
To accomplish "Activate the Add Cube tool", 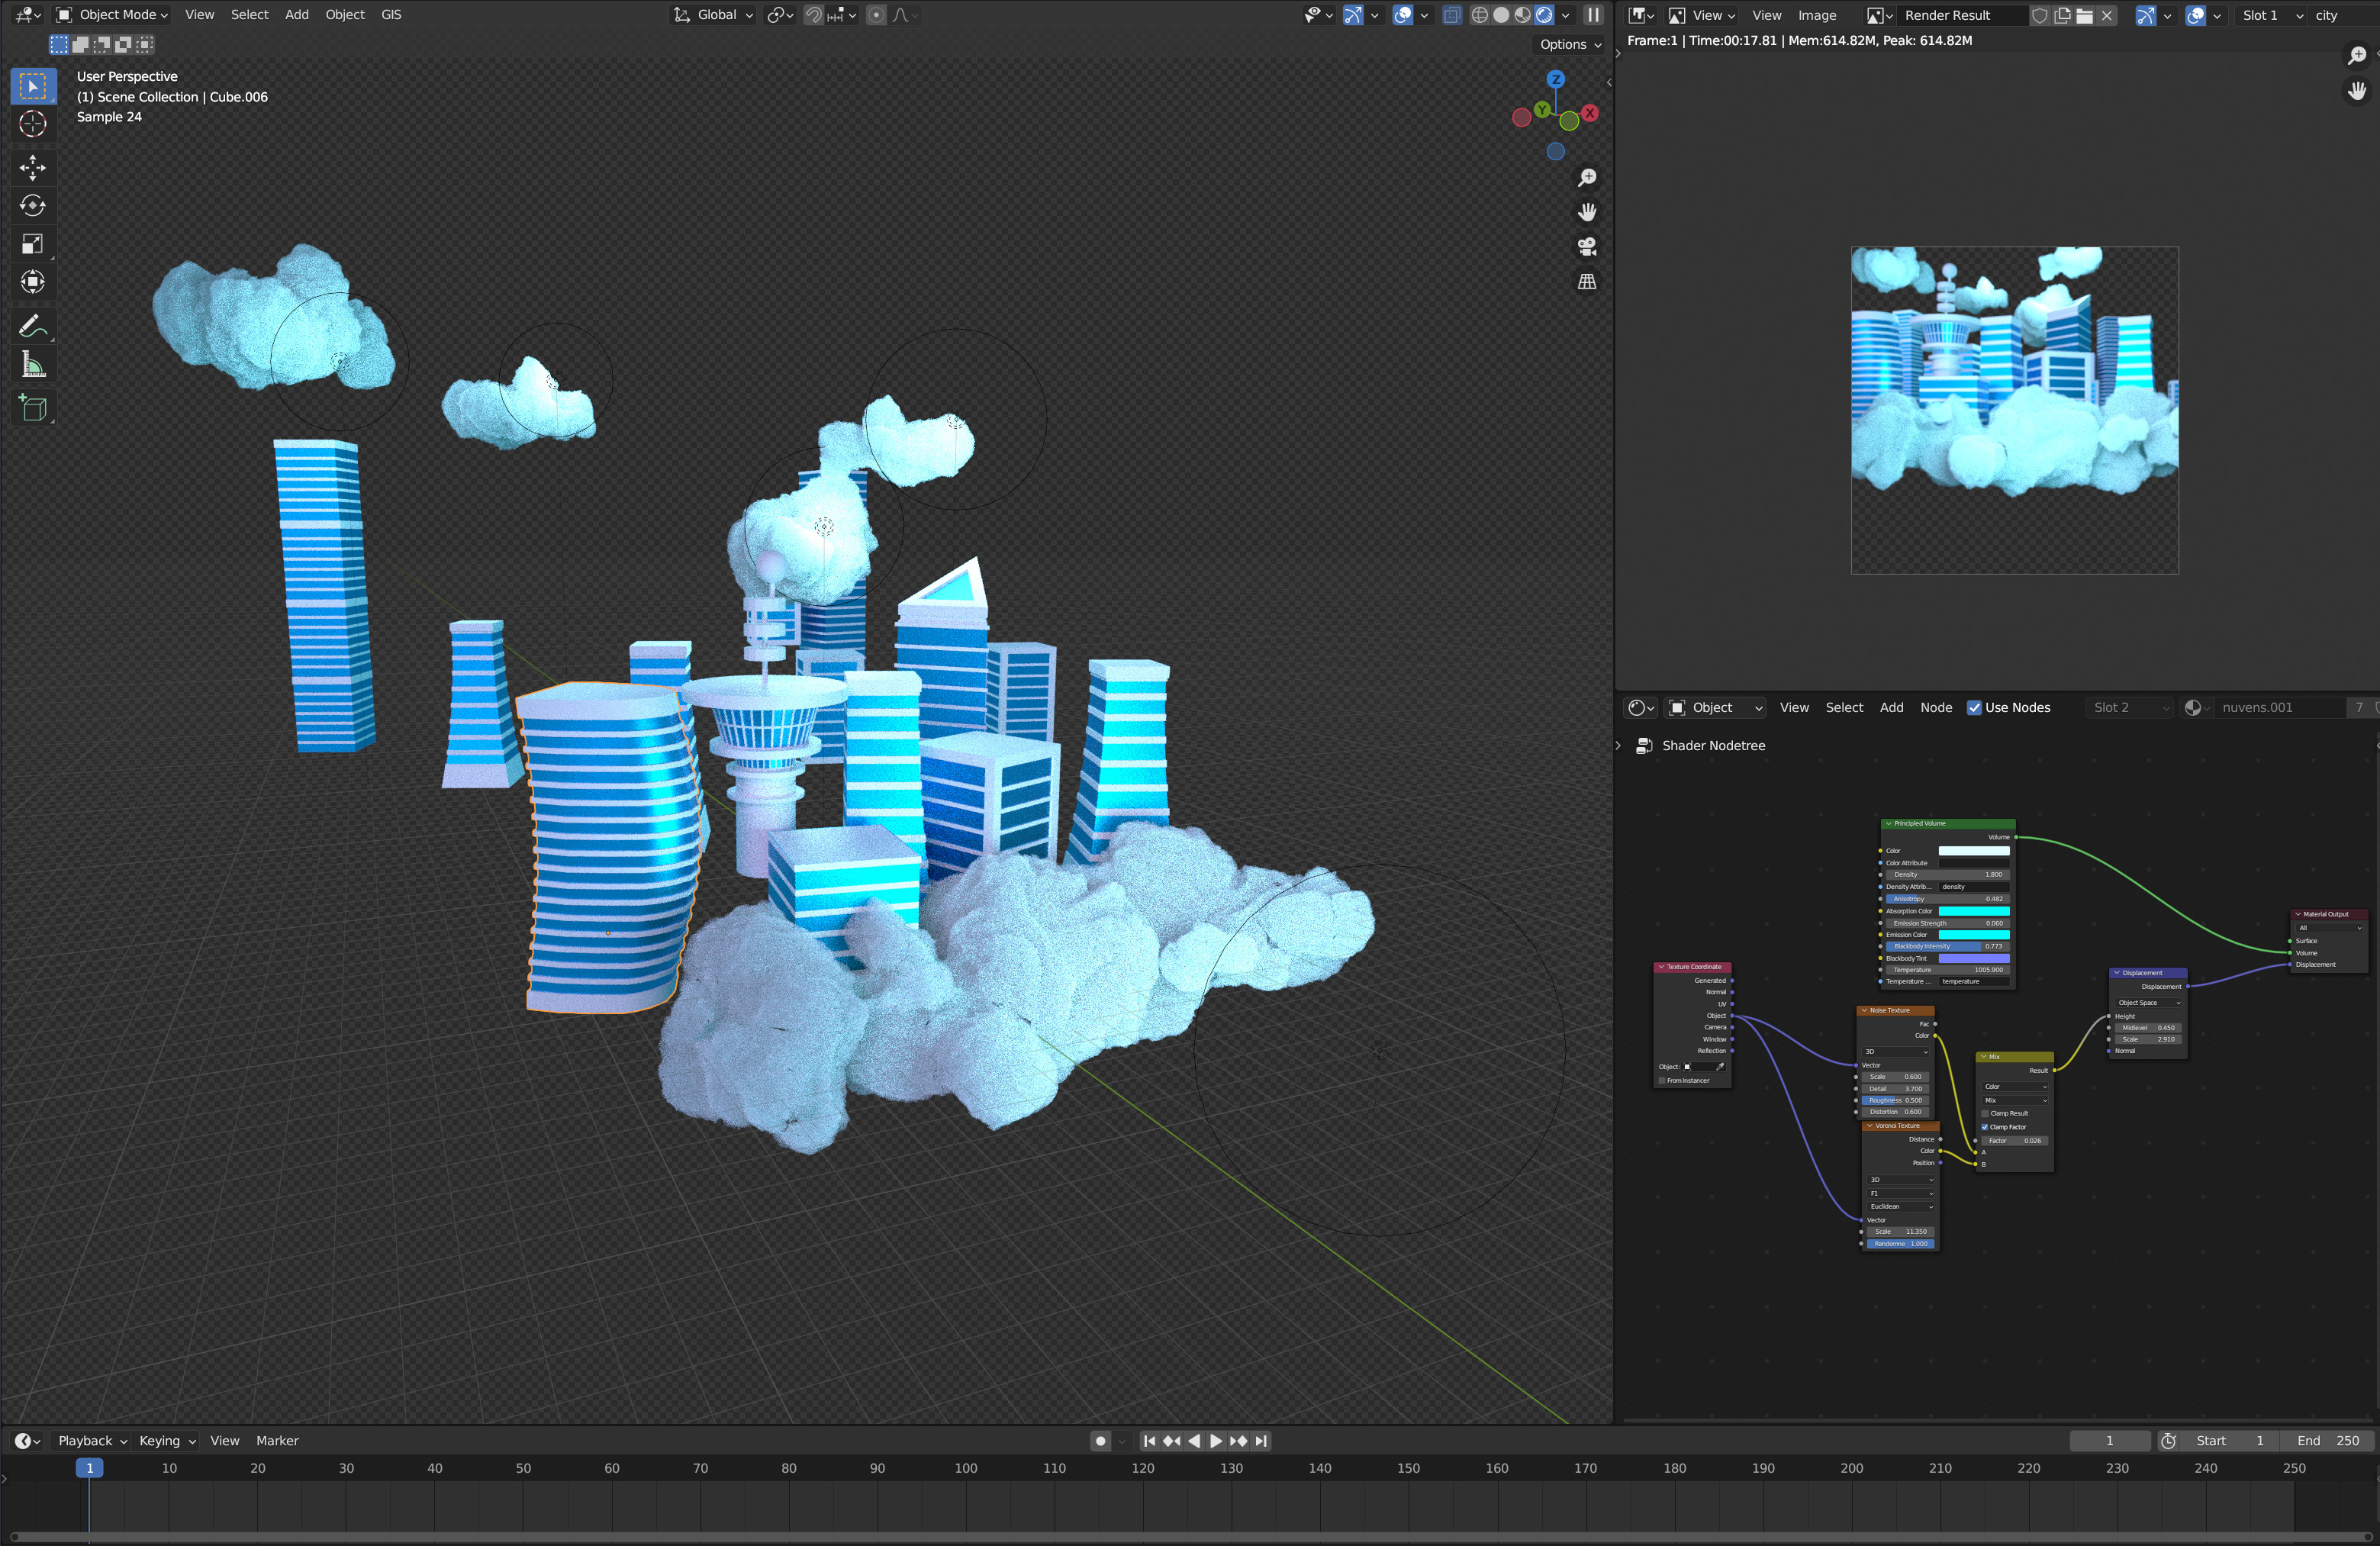I will pos(33,408).
